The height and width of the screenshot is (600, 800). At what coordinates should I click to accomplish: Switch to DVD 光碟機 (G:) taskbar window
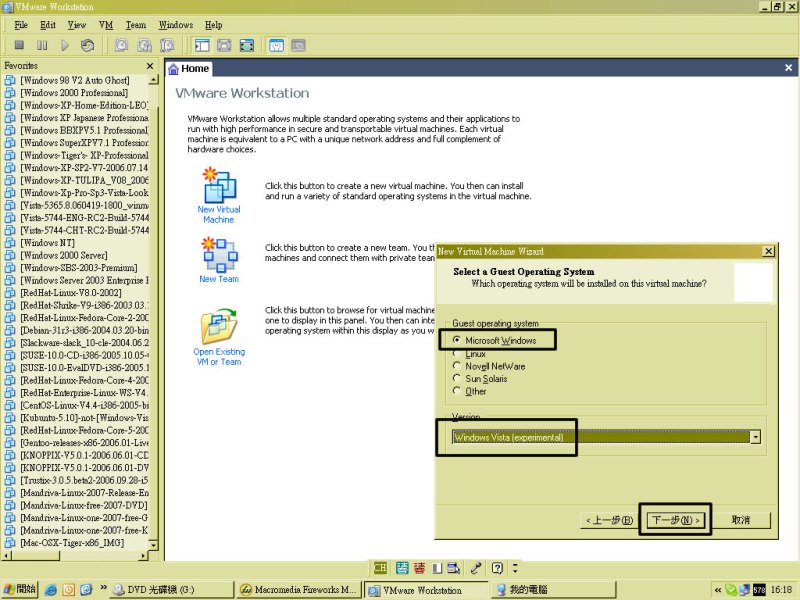click(171, 590)
